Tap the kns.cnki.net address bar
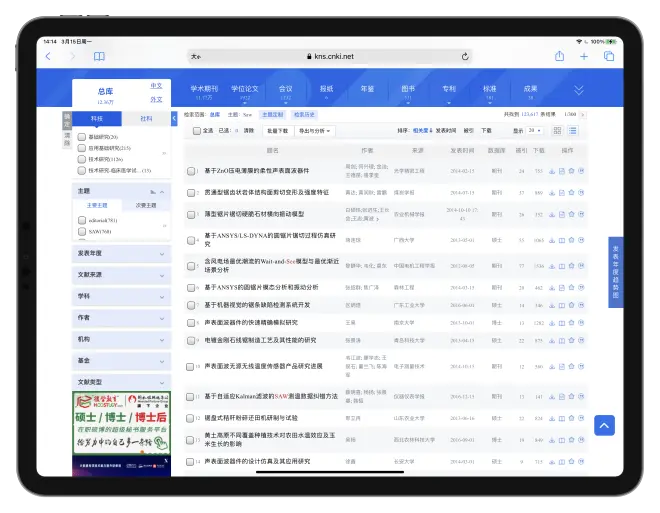 pyautogui.click(x=330, y=56)
